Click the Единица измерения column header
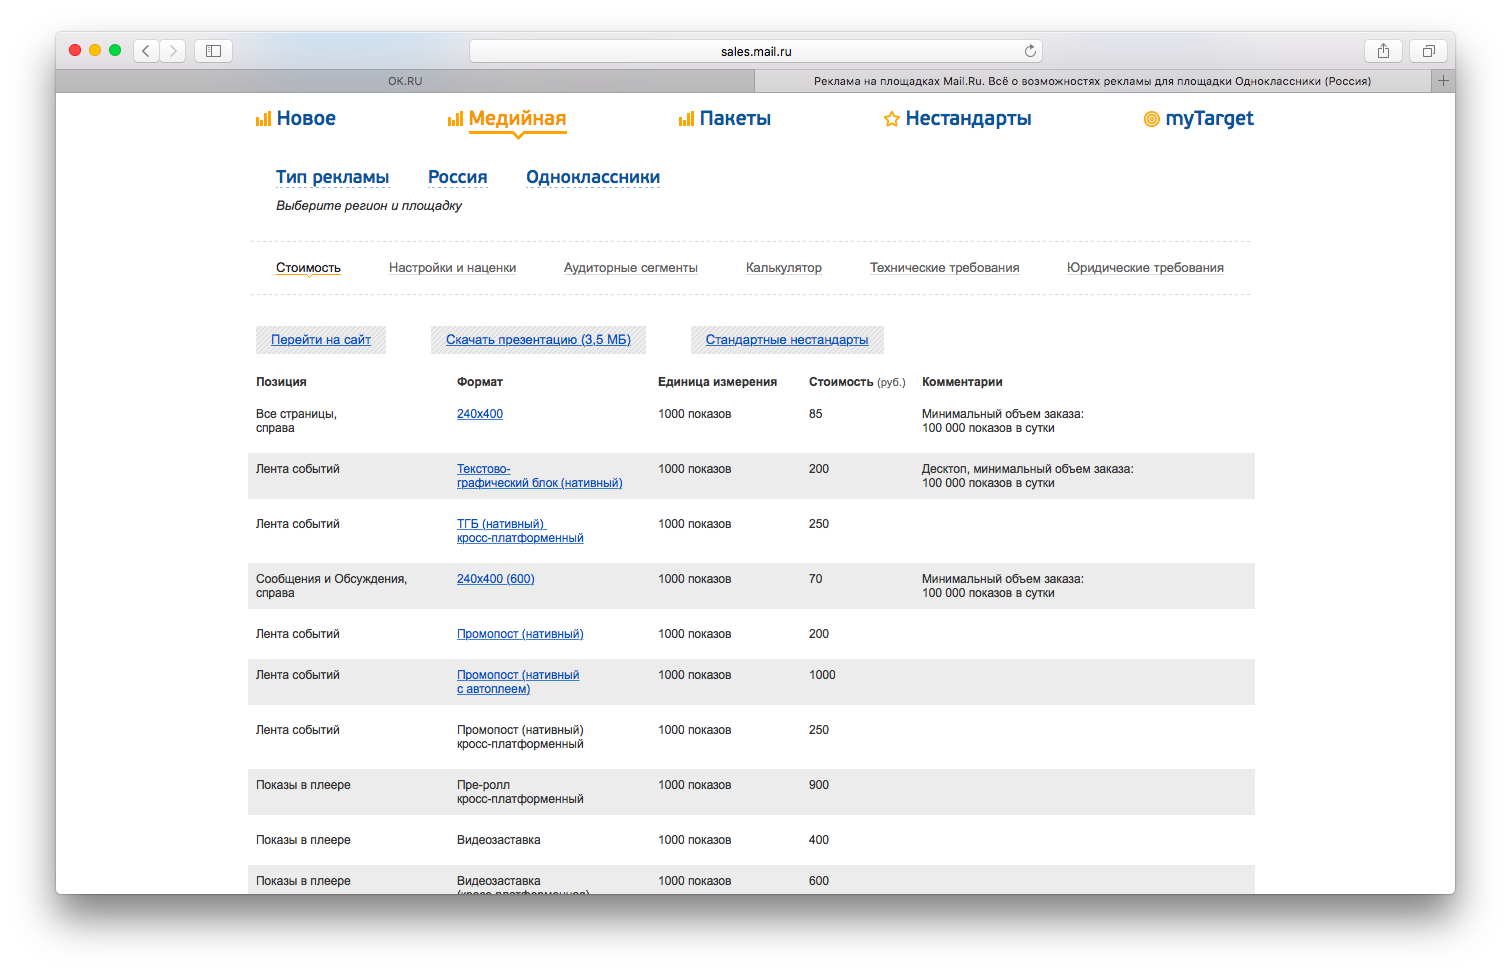The image size is (1511, 974). point(717,382)
